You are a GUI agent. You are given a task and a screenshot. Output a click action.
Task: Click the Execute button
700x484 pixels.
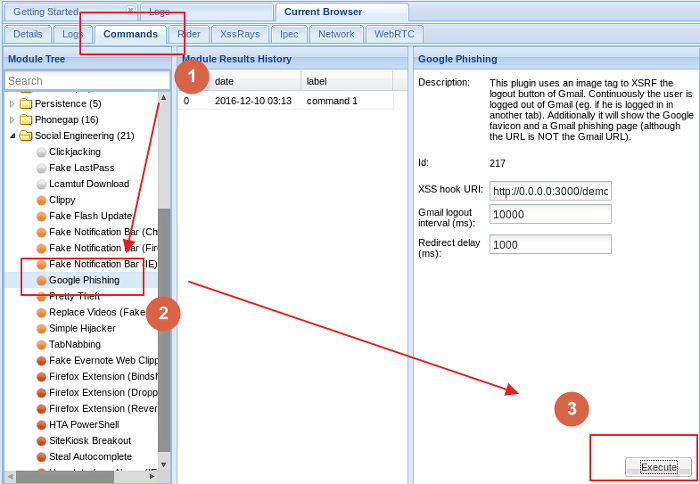(x=658, y=467)
